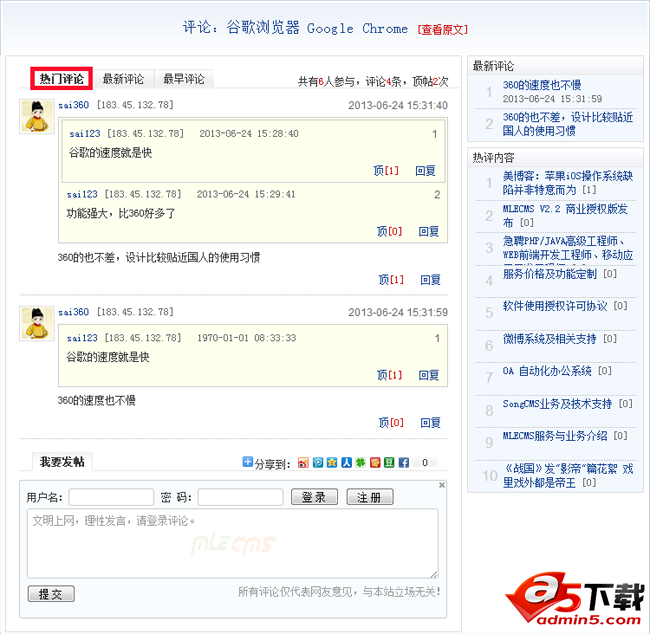
Task: Open the 查看原文 link in the title
Action: 442,30
